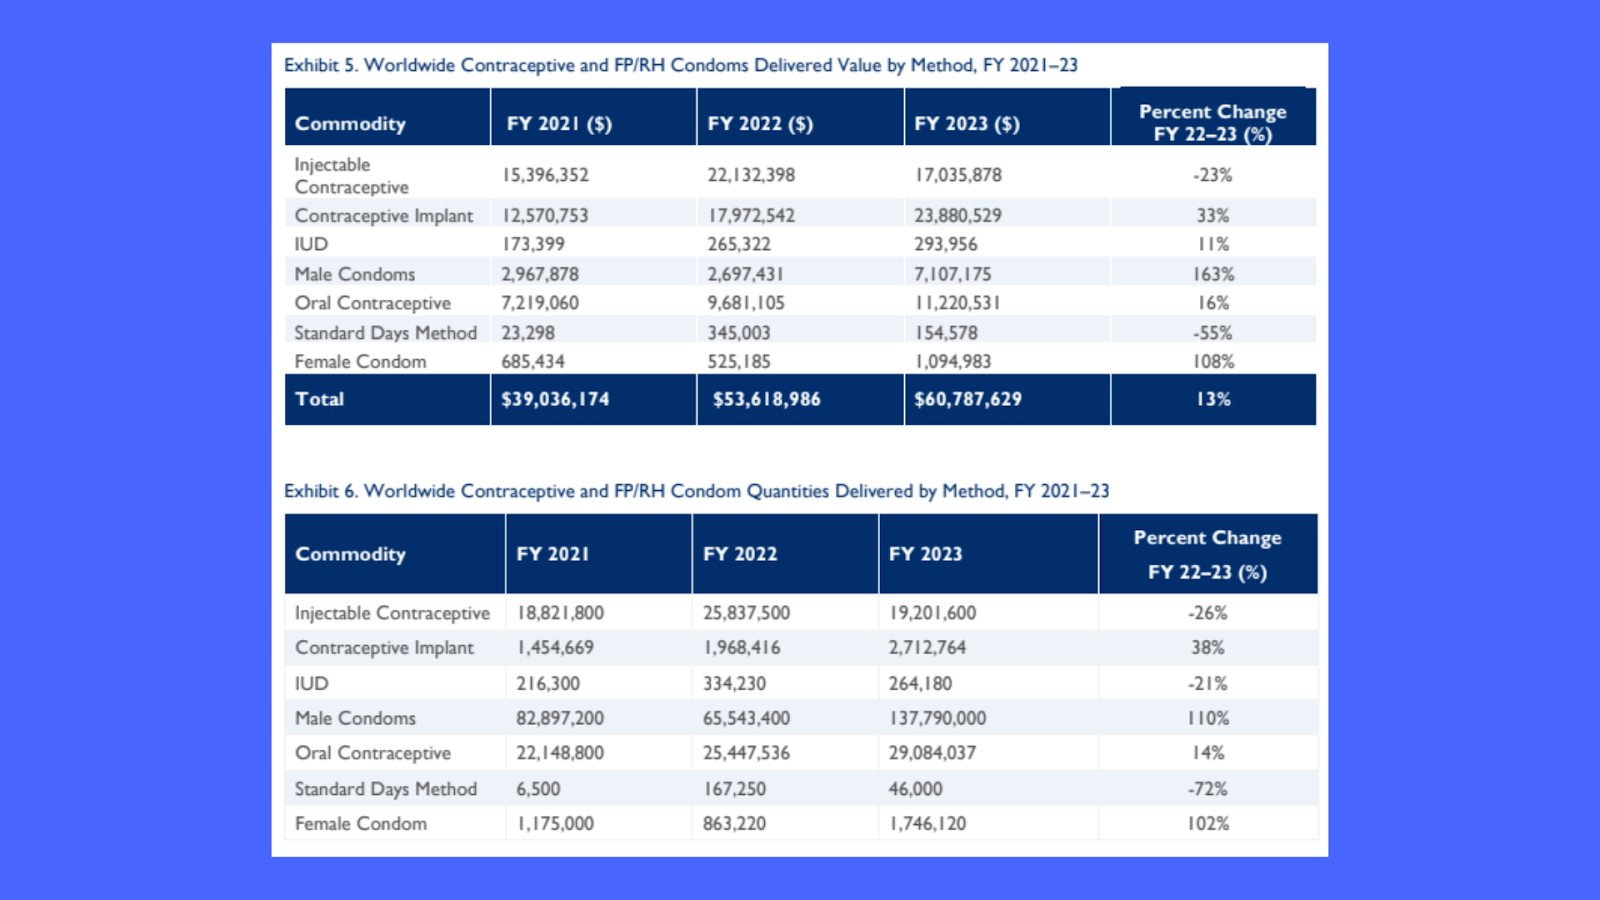Click the total 13% change cell
The height and width of the screenshot is (900, 1600).
[1213, 399]
